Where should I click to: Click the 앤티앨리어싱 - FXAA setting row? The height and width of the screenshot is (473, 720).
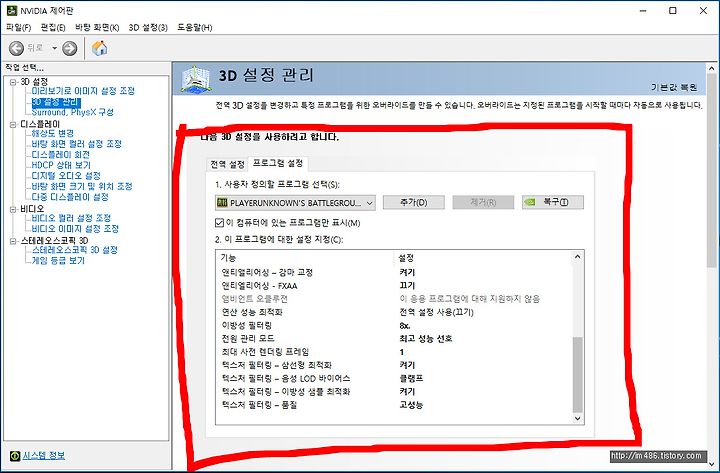pyautogui.click(x=394, y=286)
